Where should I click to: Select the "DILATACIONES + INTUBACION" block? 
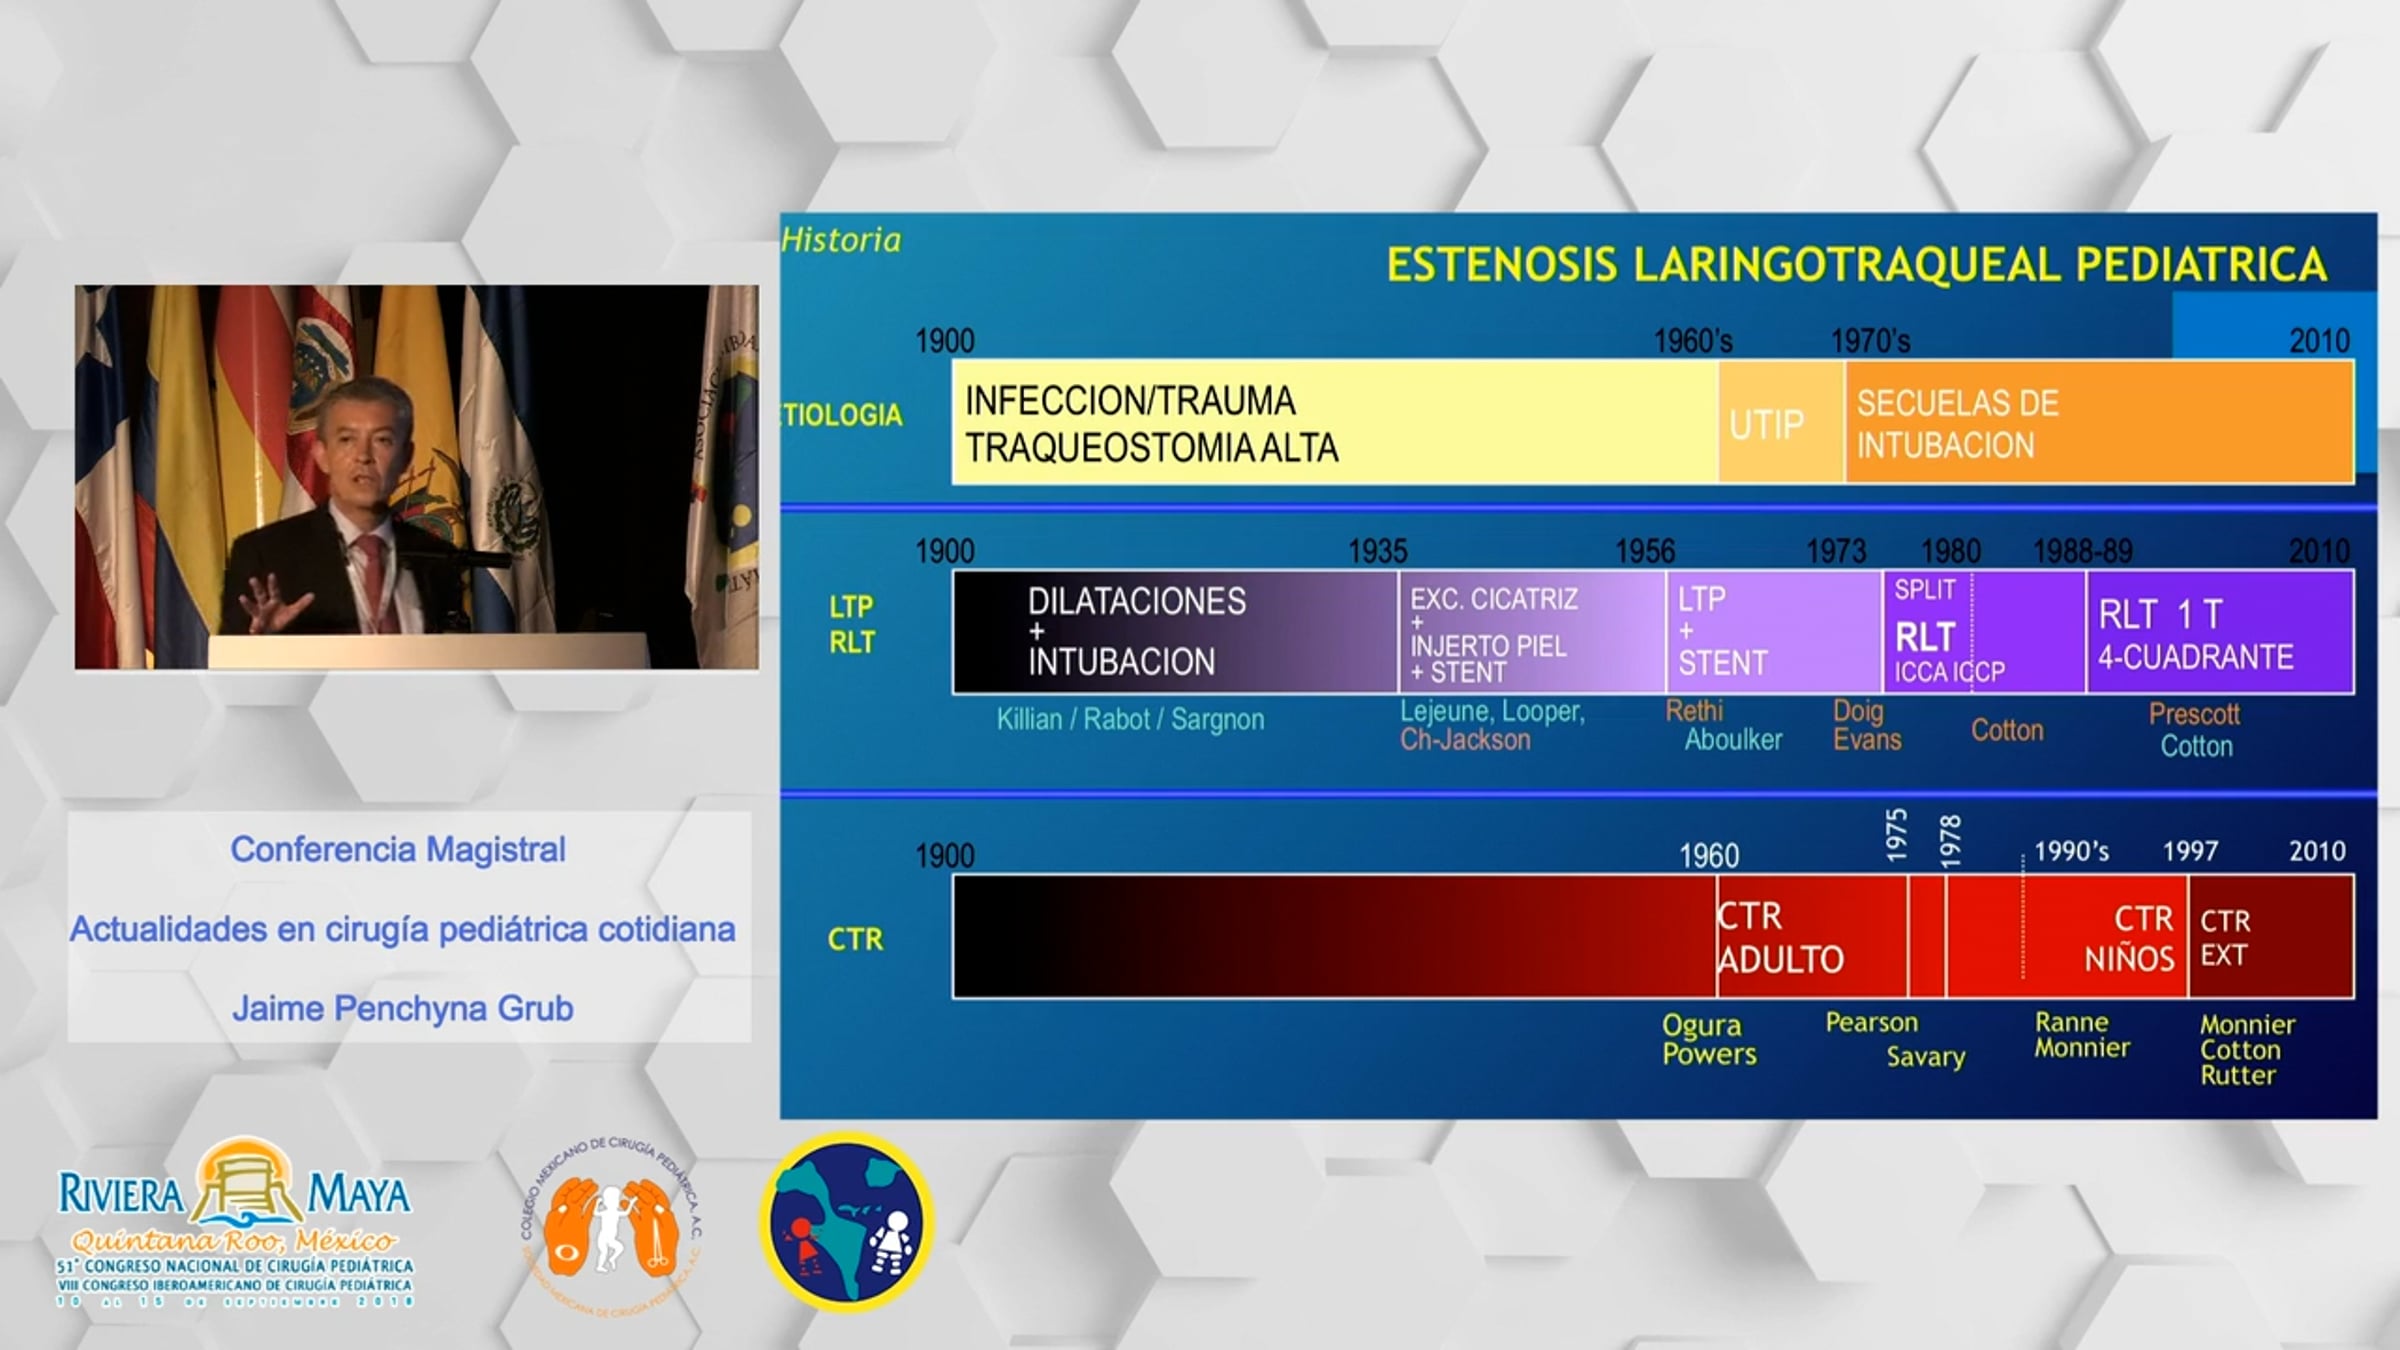1175,632
